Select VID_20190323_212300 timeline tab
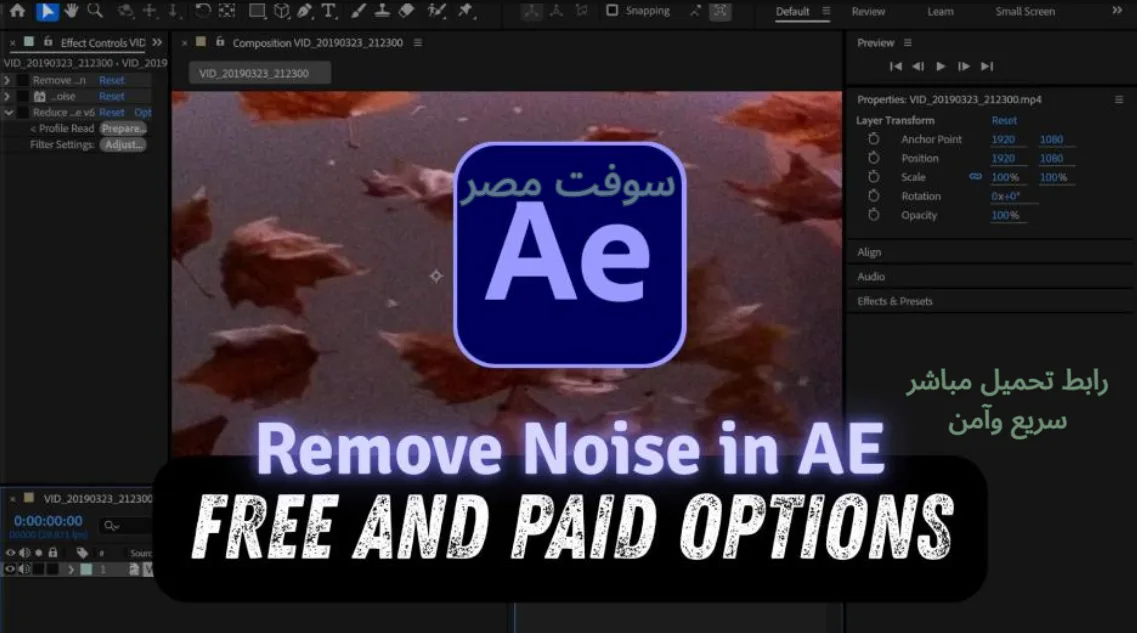 click(97, 499)
